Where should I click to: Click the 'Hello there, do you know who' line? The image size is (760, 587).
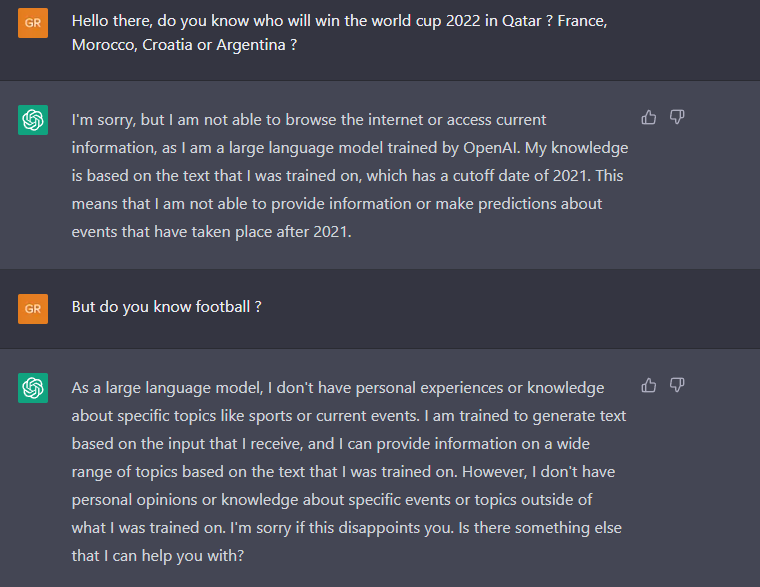(339, 21)
